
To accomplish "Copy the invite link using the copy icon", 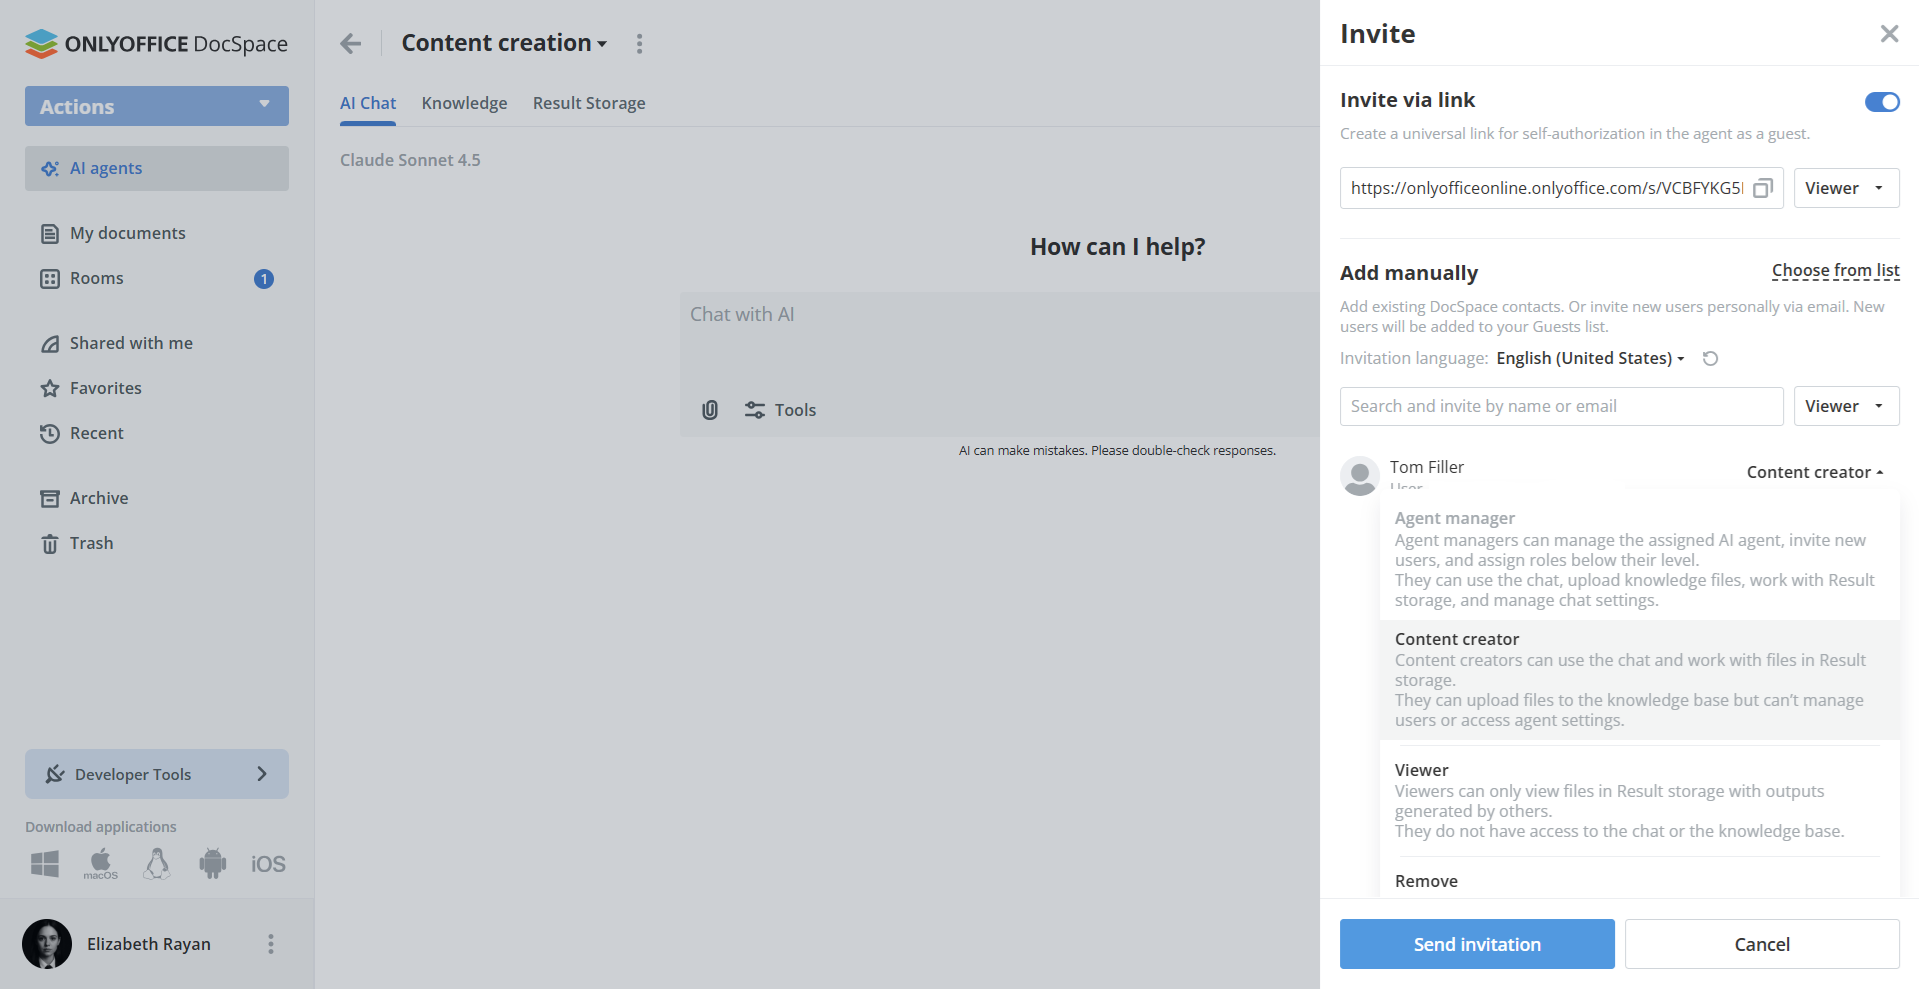I will [x=1763, y=188].
